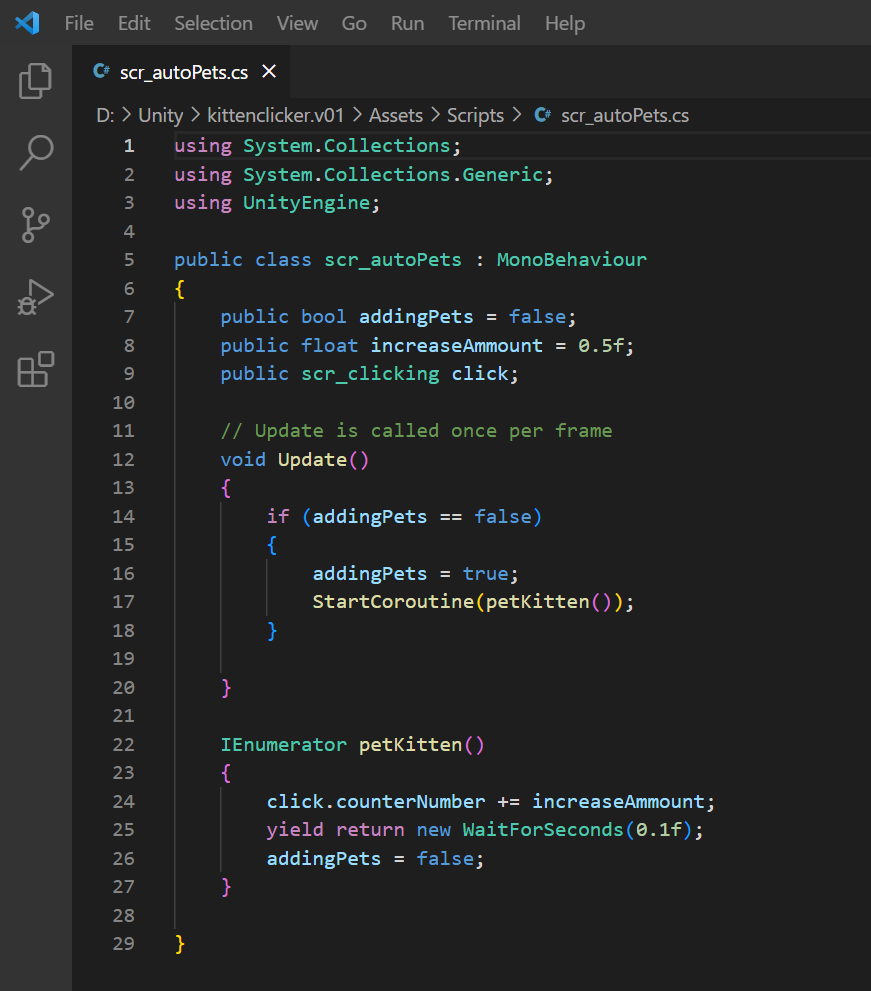Open the Edit menu
The width and height of the screenshot is (871, 991).
click(x=134, y=23)
